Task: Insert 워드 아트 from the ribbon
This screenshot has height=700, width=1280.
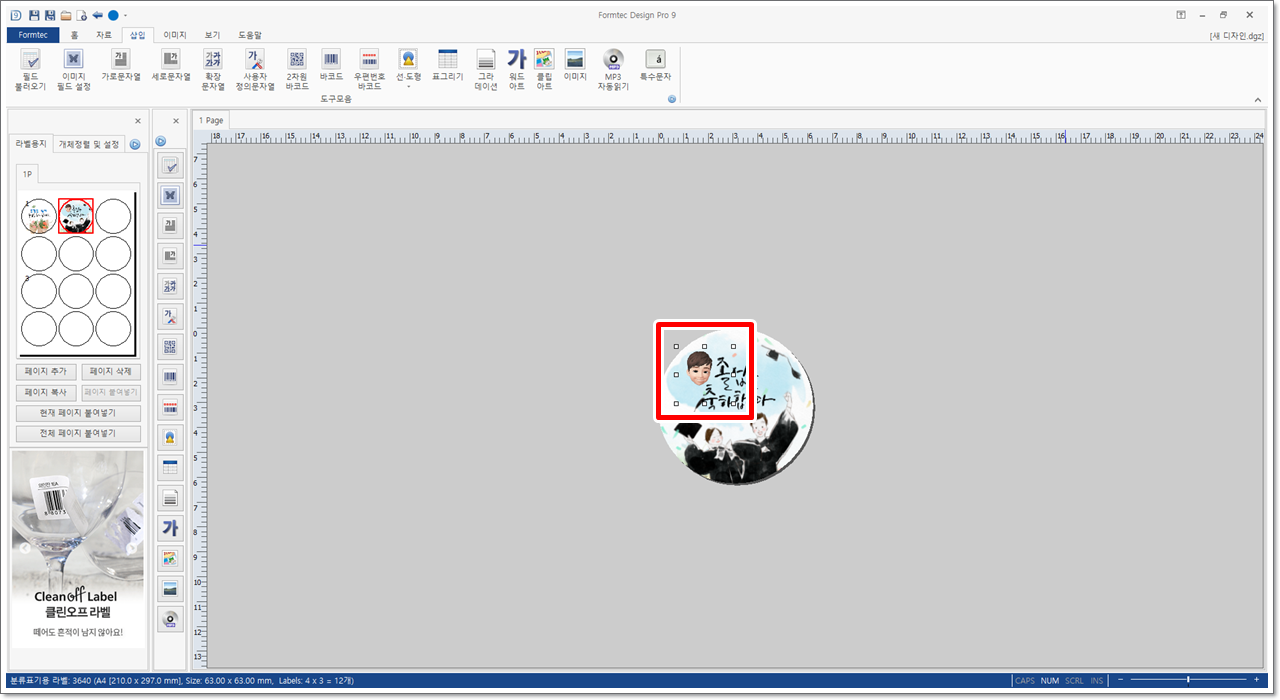Action: pyautogui.click(x=516, y=70)
